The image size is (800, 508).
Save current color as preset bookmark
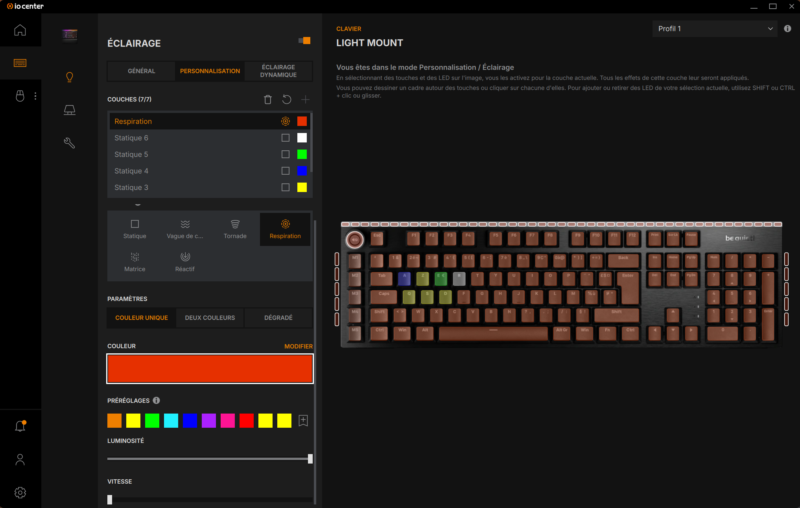303,420
